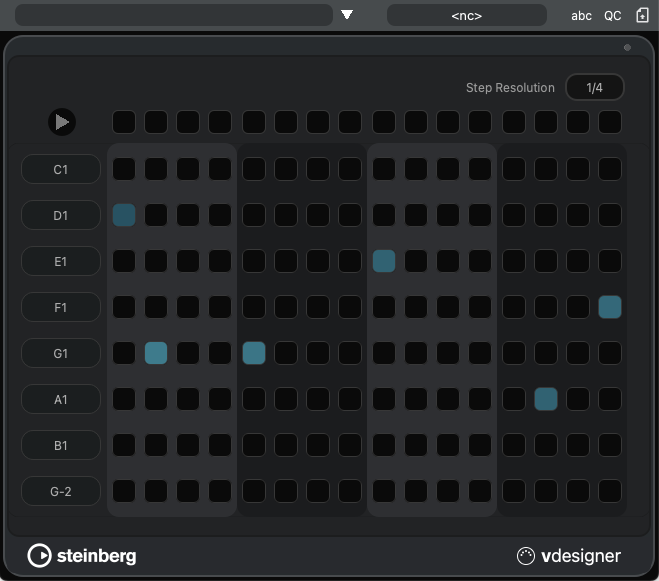This screenshot has height=581, width=659.
Task: Select the C1 note label
Action: [61, 169]
